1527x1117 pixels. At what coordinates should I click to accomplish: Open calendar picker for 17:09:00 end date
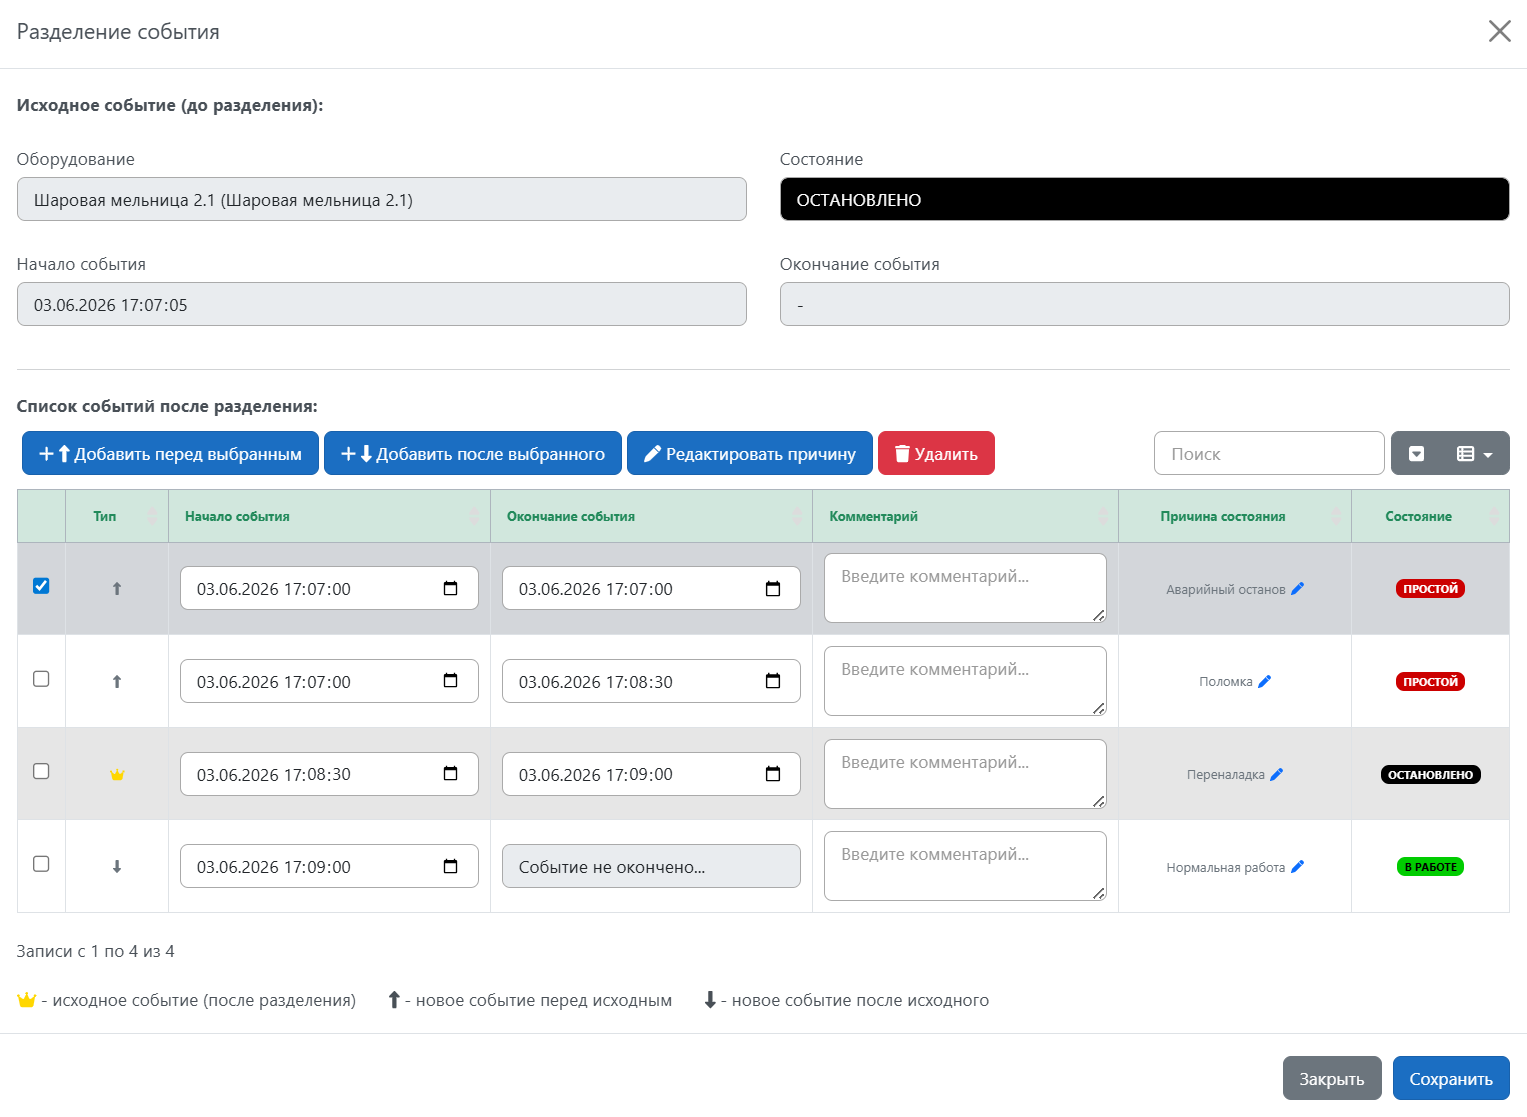tap(773, 774)
